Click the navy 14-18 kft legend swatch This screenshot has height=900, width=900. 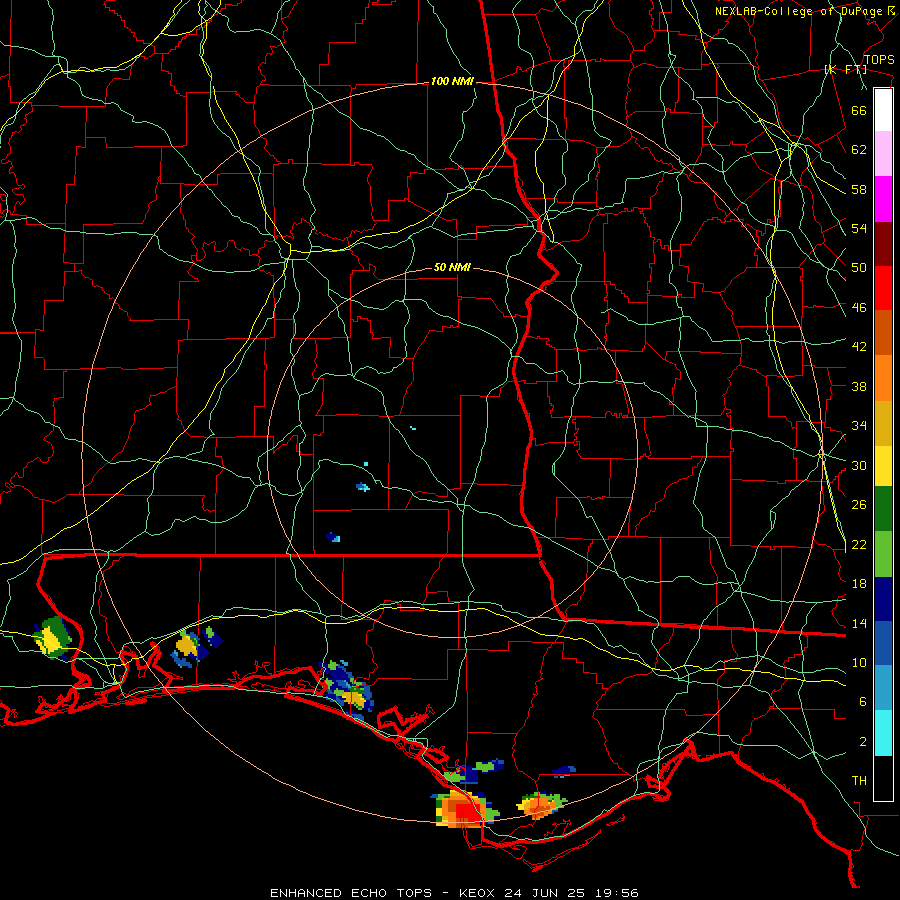click(883, 599)
